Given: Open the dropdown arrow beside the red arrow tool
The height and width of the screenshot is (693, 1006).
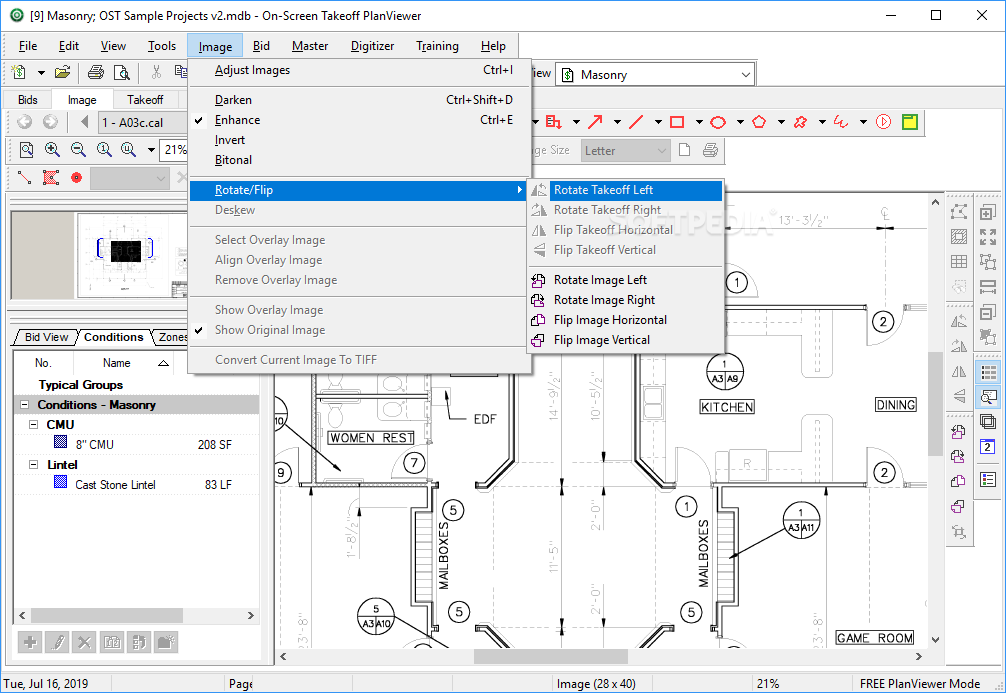Looking at the screenshot, I should pyautogui.click(x=617, y=122).
